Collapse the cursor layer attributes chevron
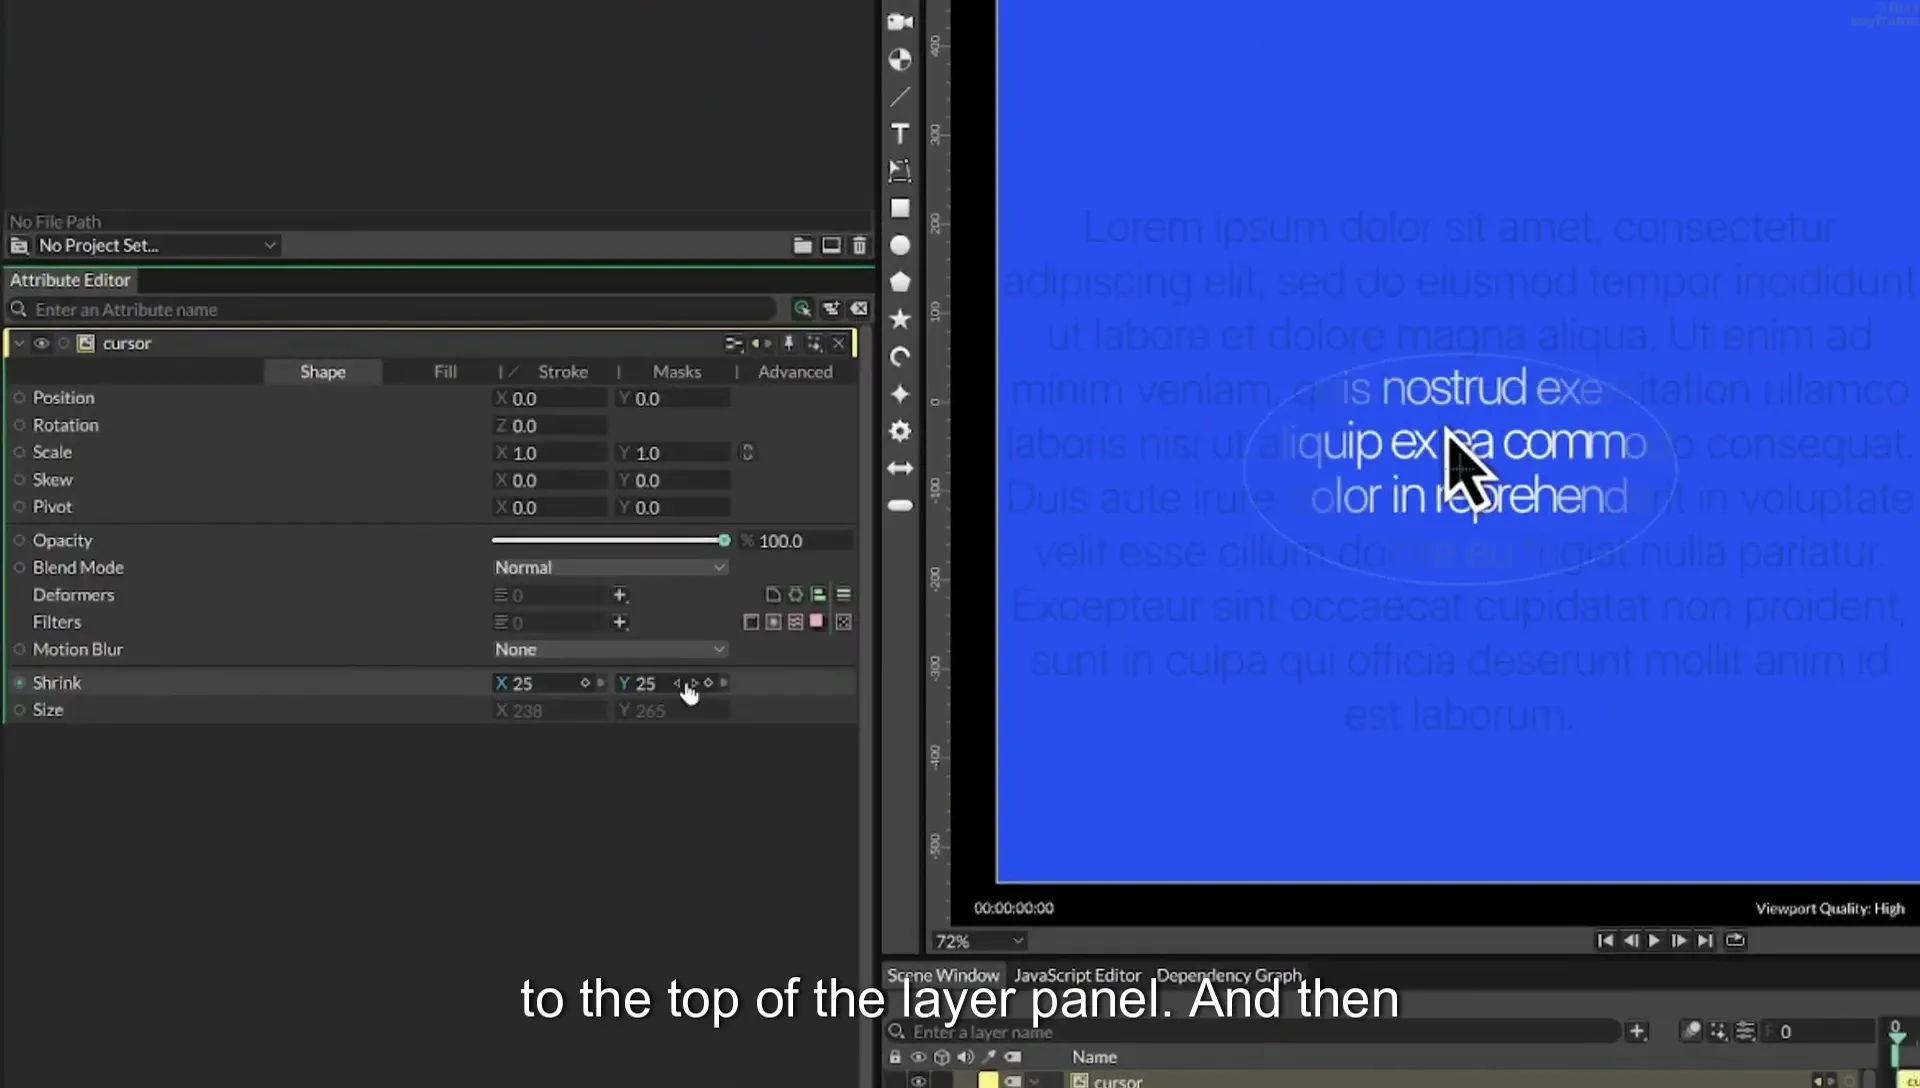The image size is (1920, 1088). click(x=19, y=343)
